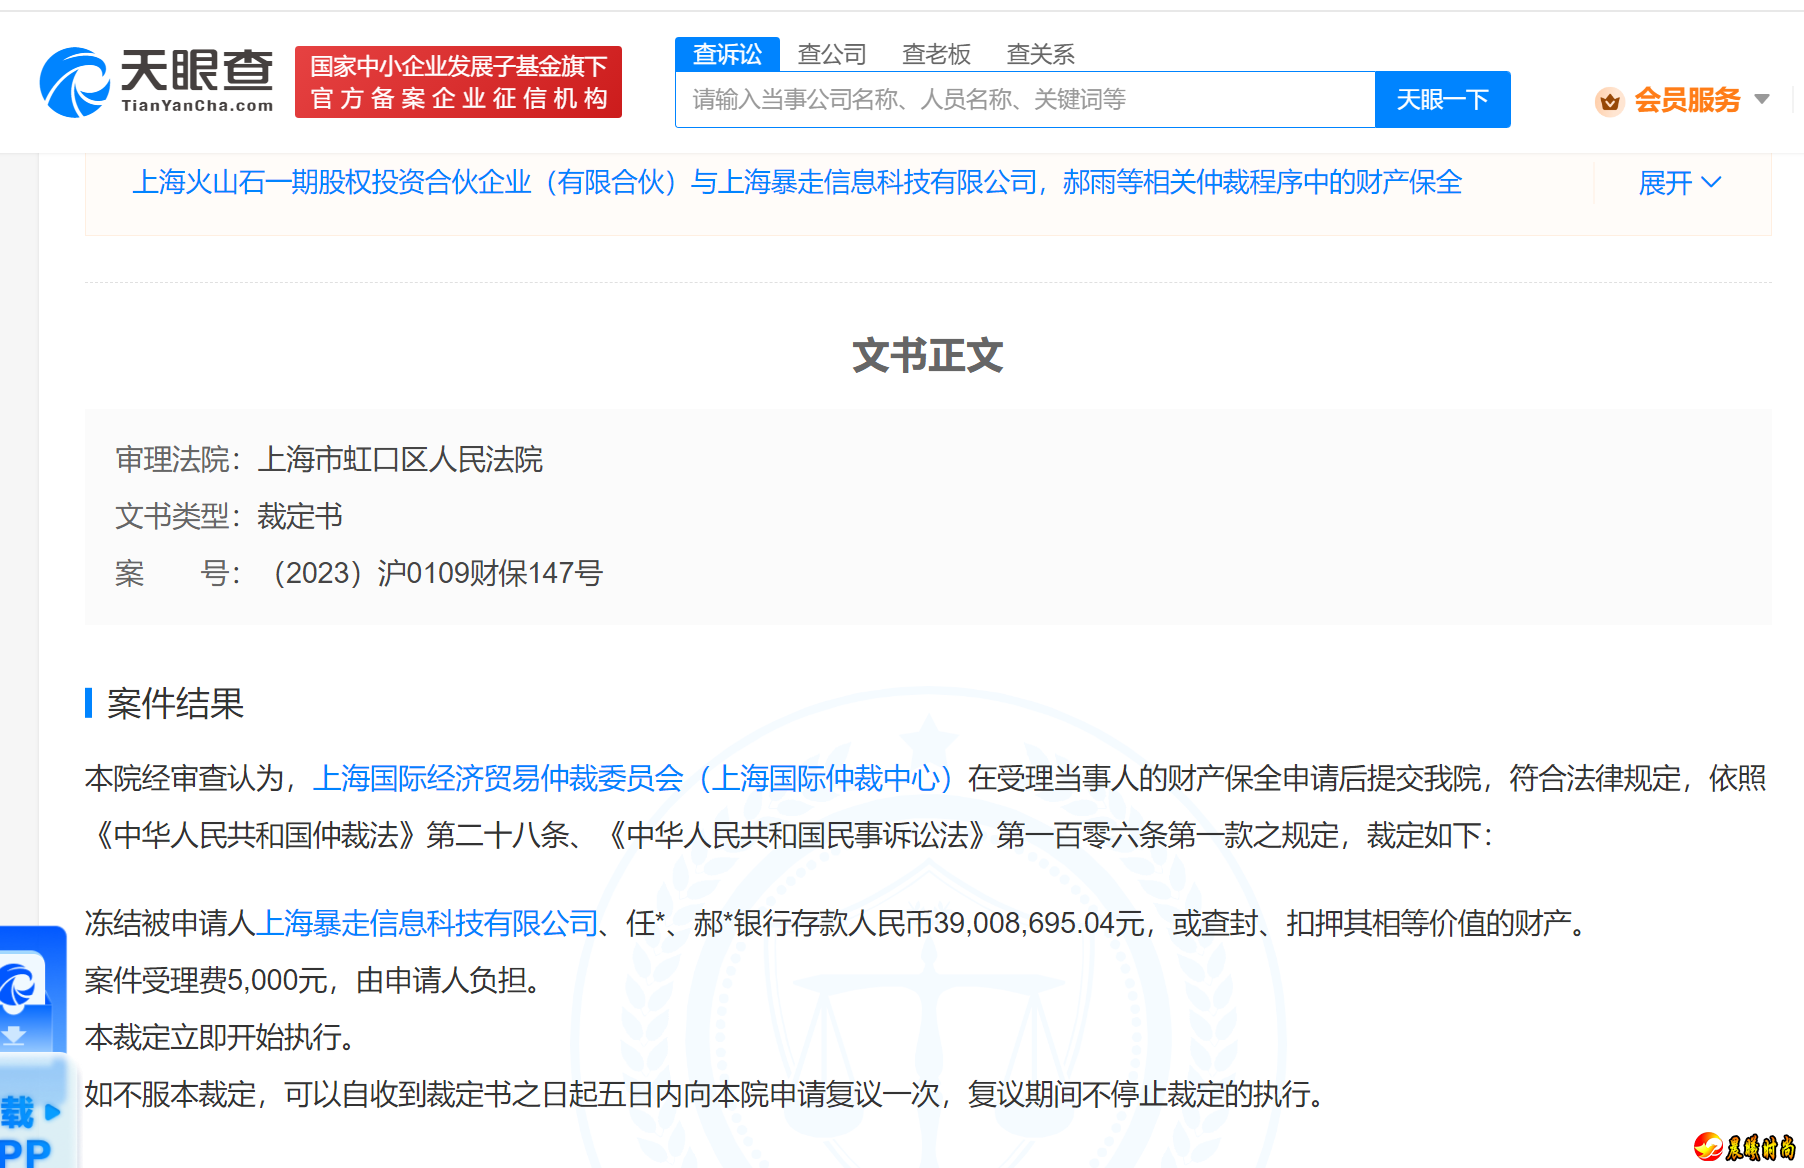Click the document type 裁定书

(x=300, y=516)
